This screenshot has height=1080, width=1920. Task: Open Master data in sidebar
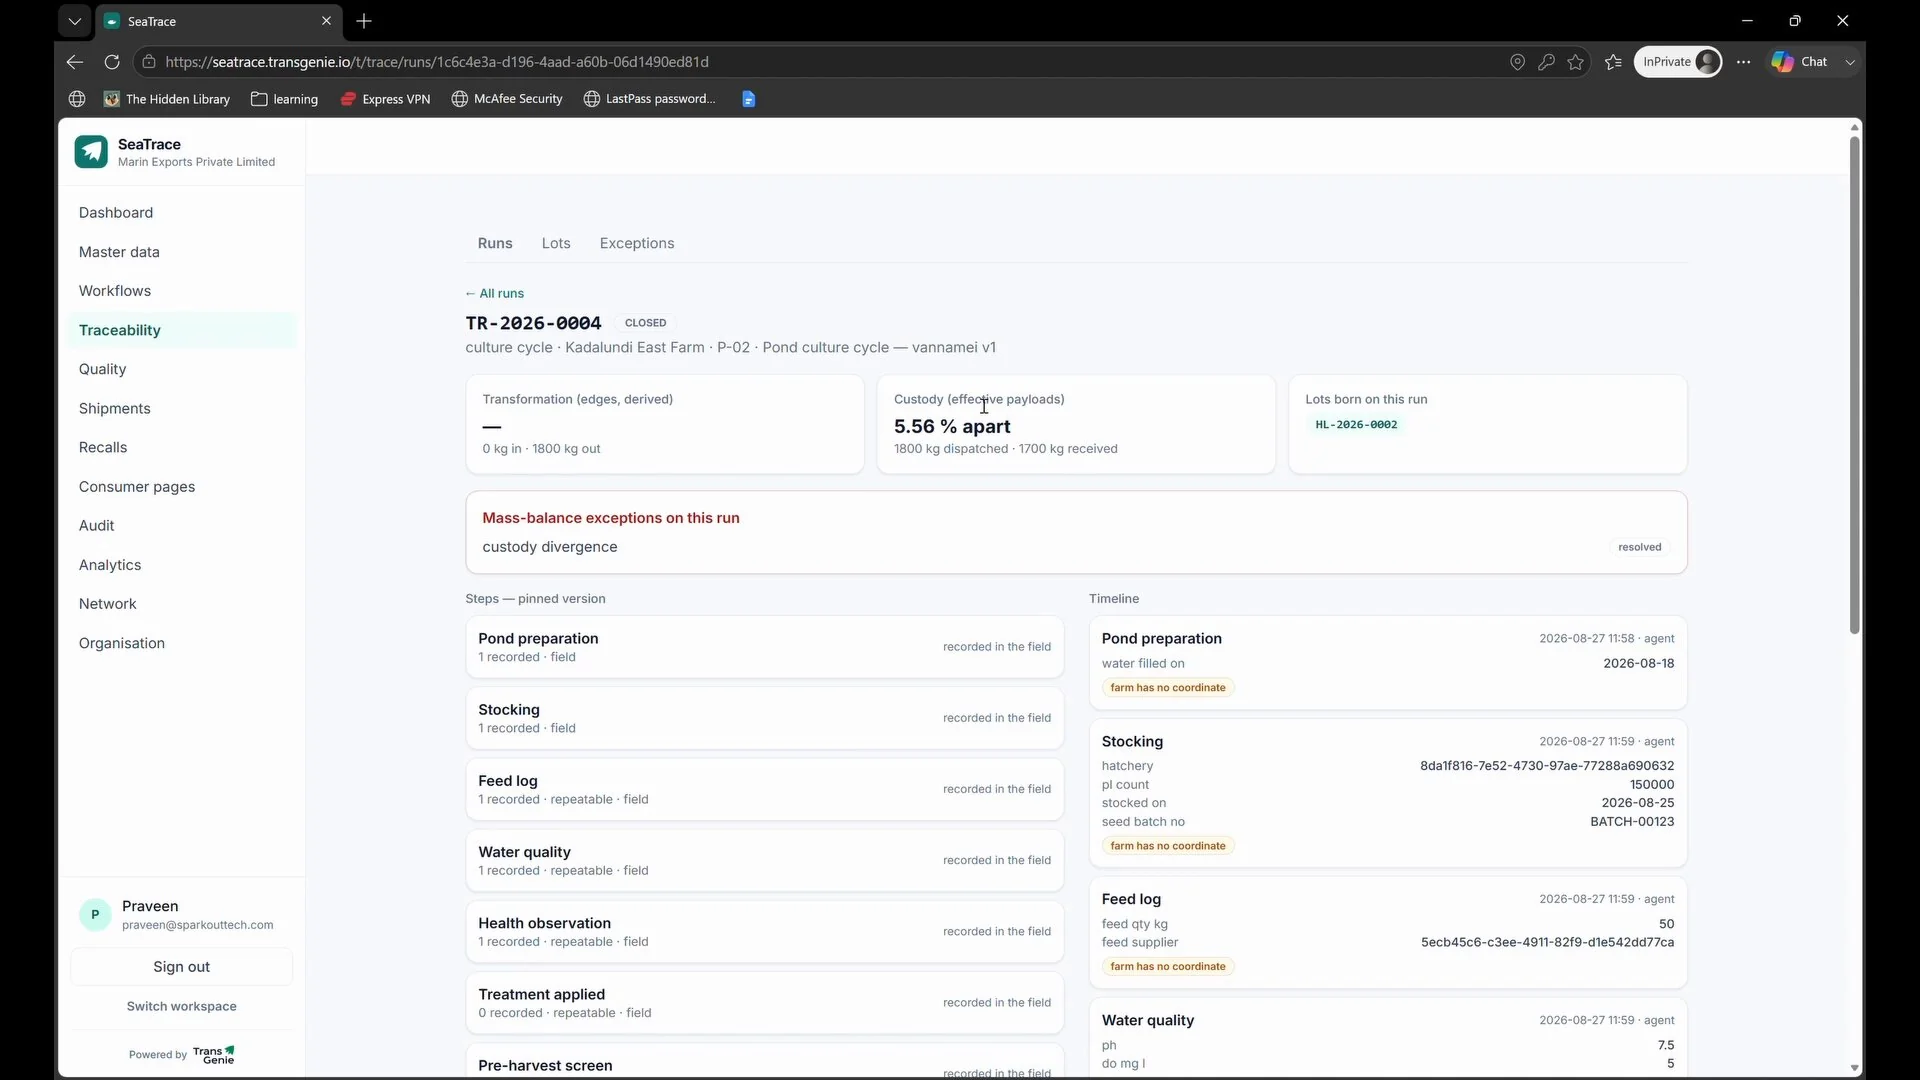pyautogui.click(x=182, y=252)
